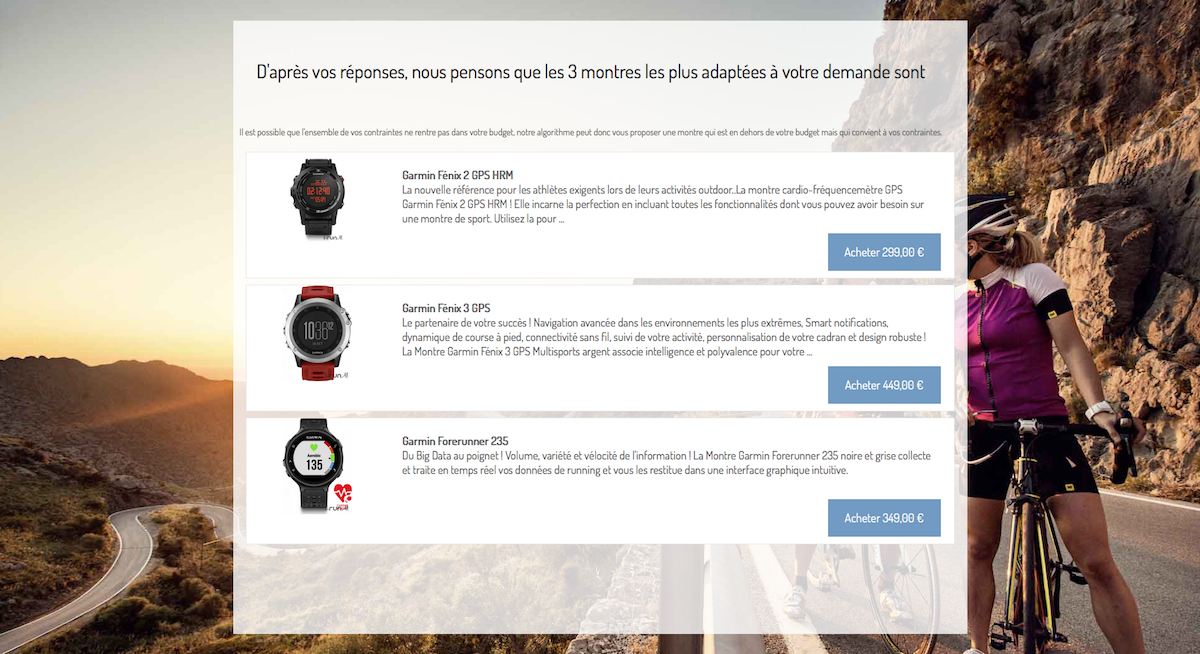Open the Garmin Fēnix 2 GPS HRM title
Image resolution: width=1200 pixels, height=654 pixels.
[458, 175]
